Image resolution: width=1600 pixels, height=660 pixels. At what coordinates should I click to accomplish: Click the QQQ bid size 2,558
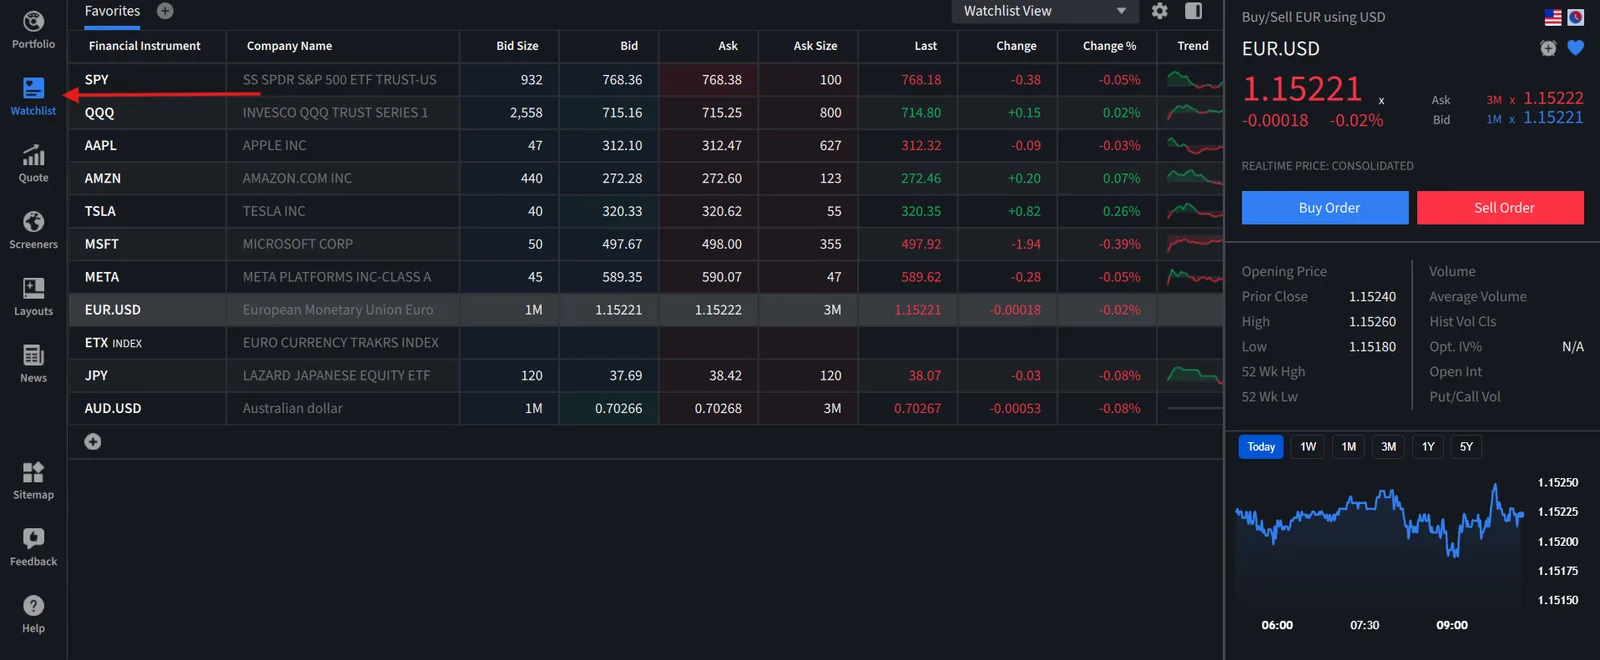526,113
